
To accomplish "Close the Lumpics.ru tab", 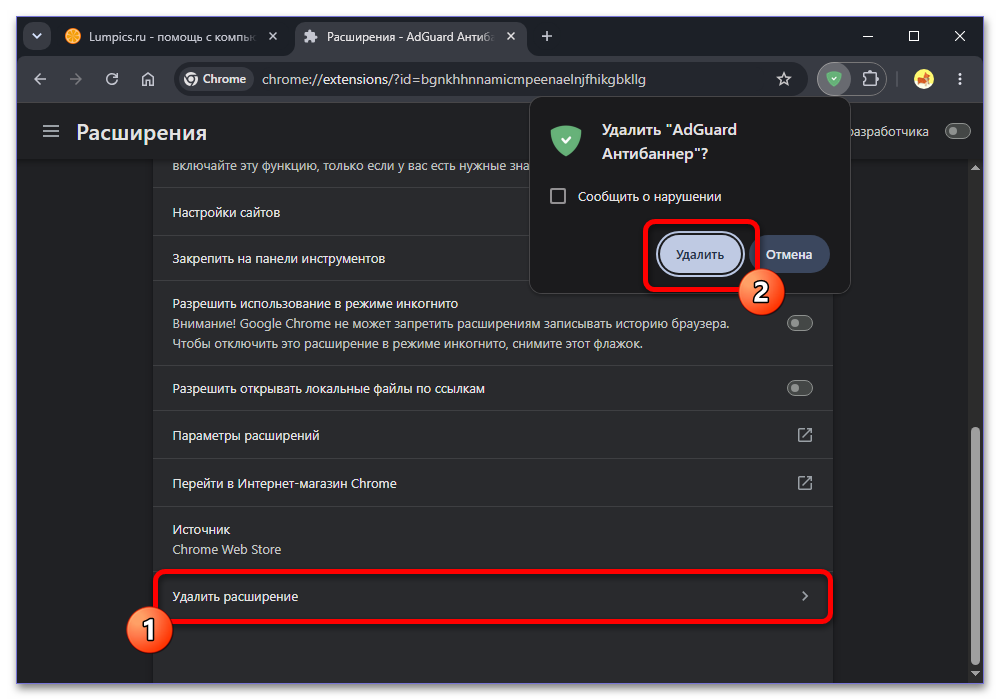I will 273,36.
